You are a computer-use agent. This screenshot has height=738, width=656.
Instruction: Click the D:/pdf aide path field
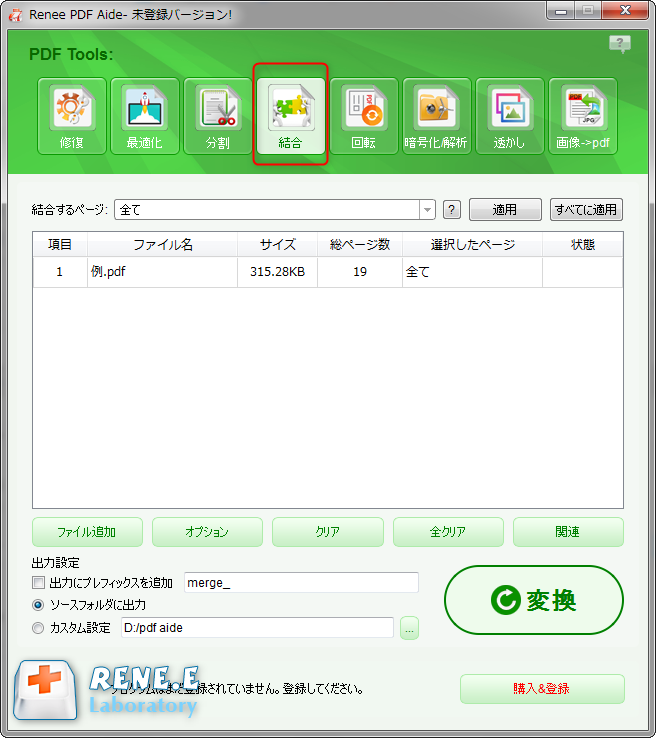pos(257,628)
